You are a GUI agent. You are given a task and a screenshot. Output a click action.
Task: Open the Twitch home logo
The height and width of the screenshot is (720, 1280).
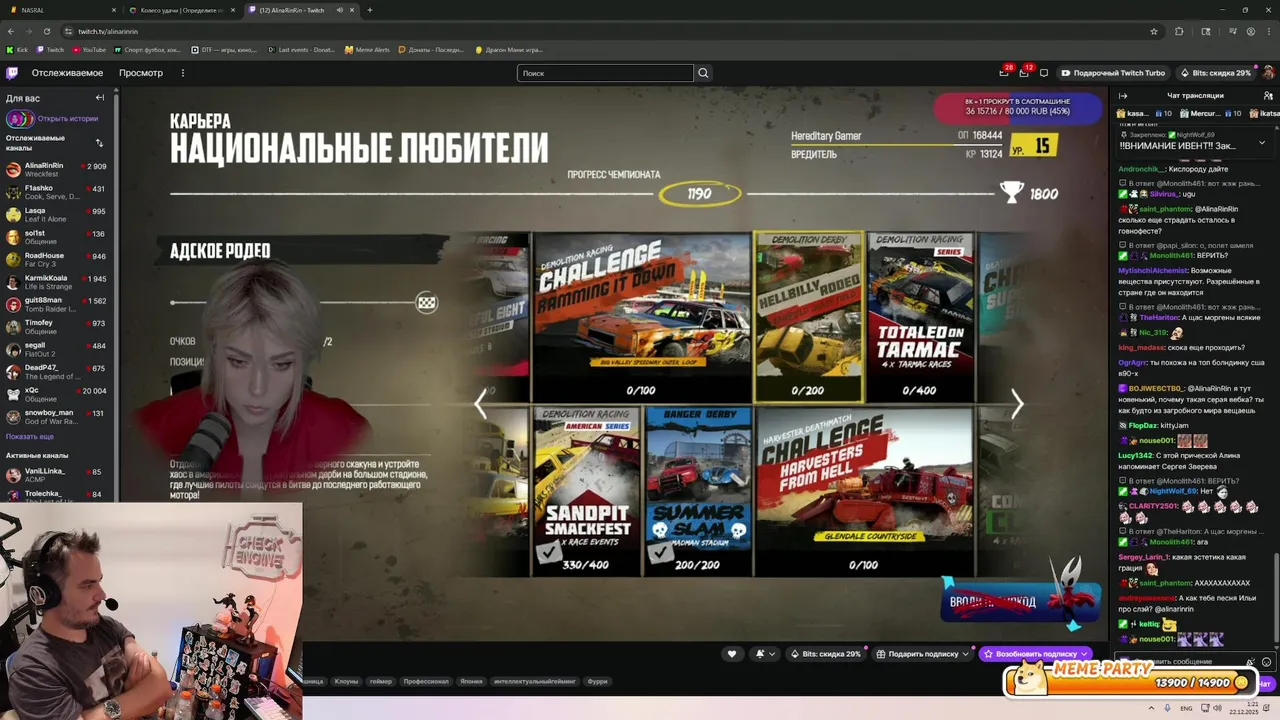[12, 73]
